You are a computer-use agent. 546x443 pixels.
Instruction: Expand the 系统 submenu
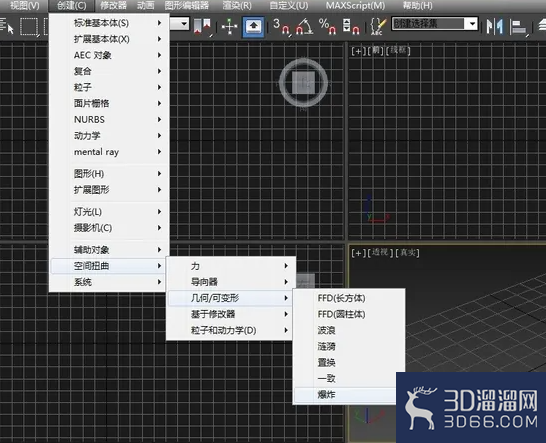coord(109,282)
